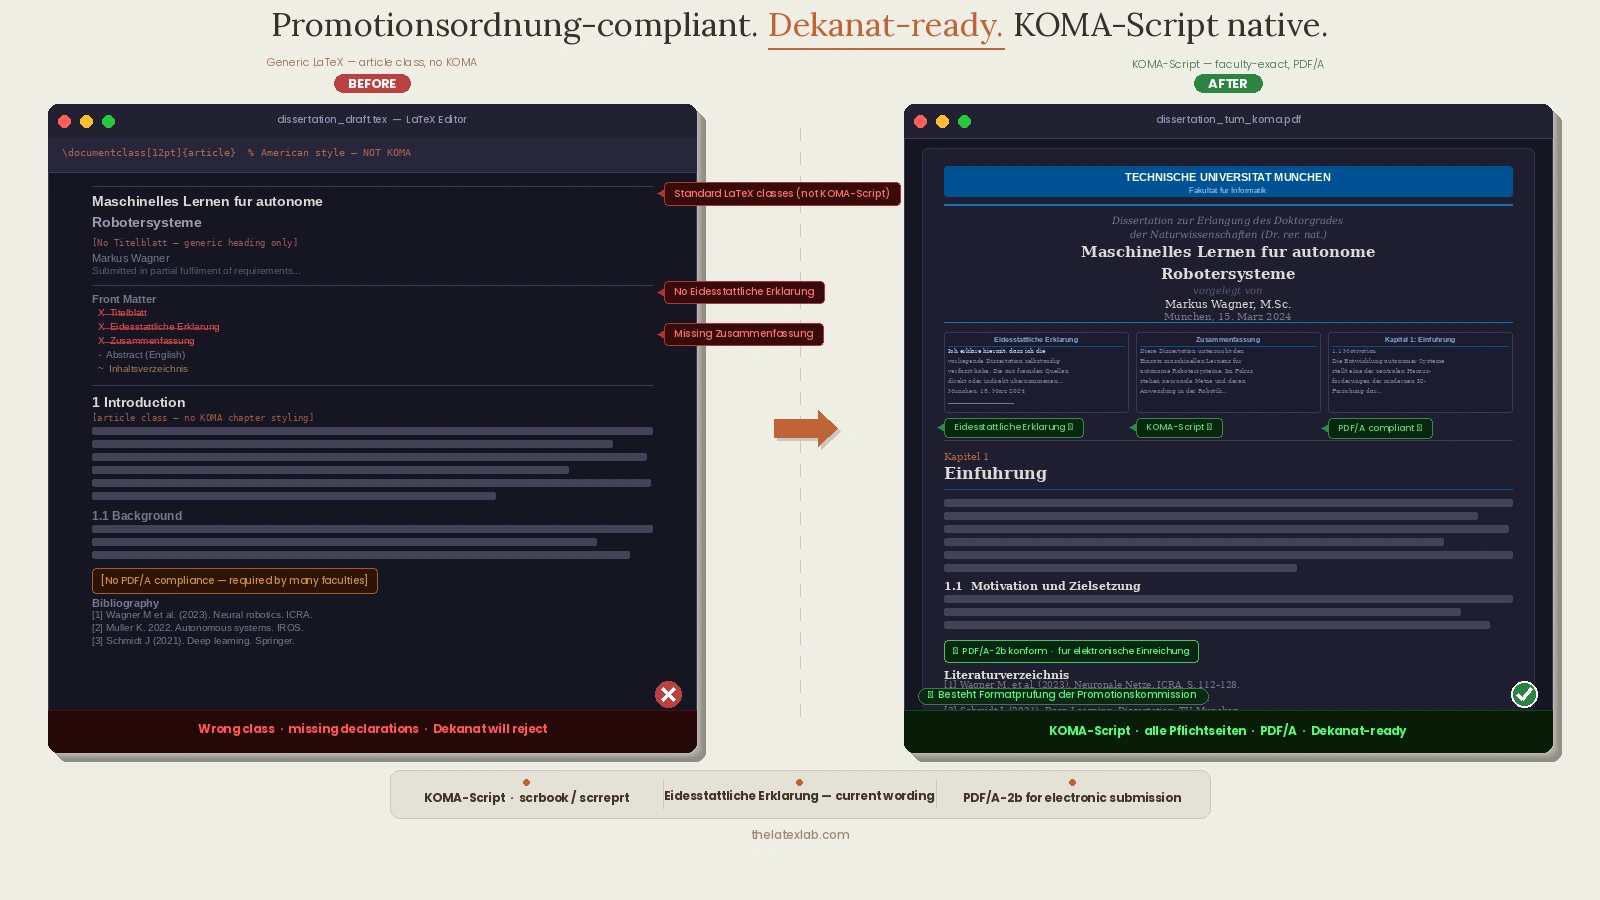
Task: Expand the Kapitel 1: Einfuhrung preview card
Action: pyautogui.click(x=1420, y=372)
